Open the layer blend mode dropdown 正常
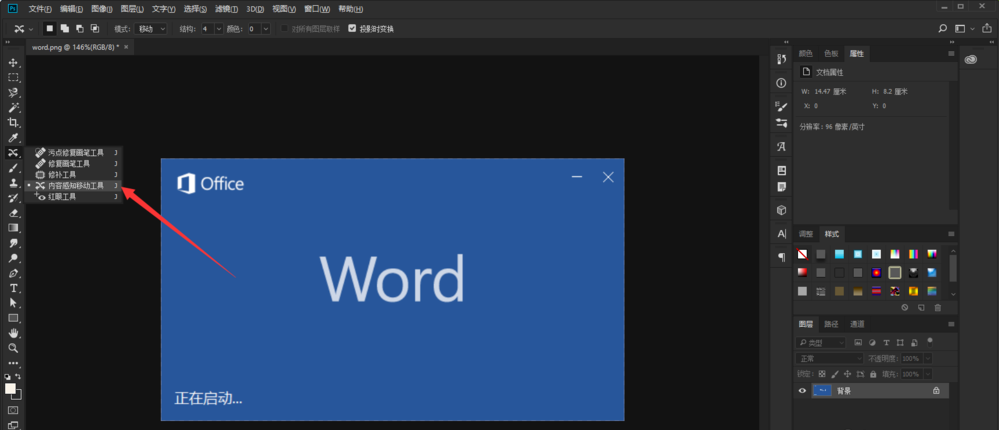The width and height of the screenshot is (999, 430). (830, 358)
